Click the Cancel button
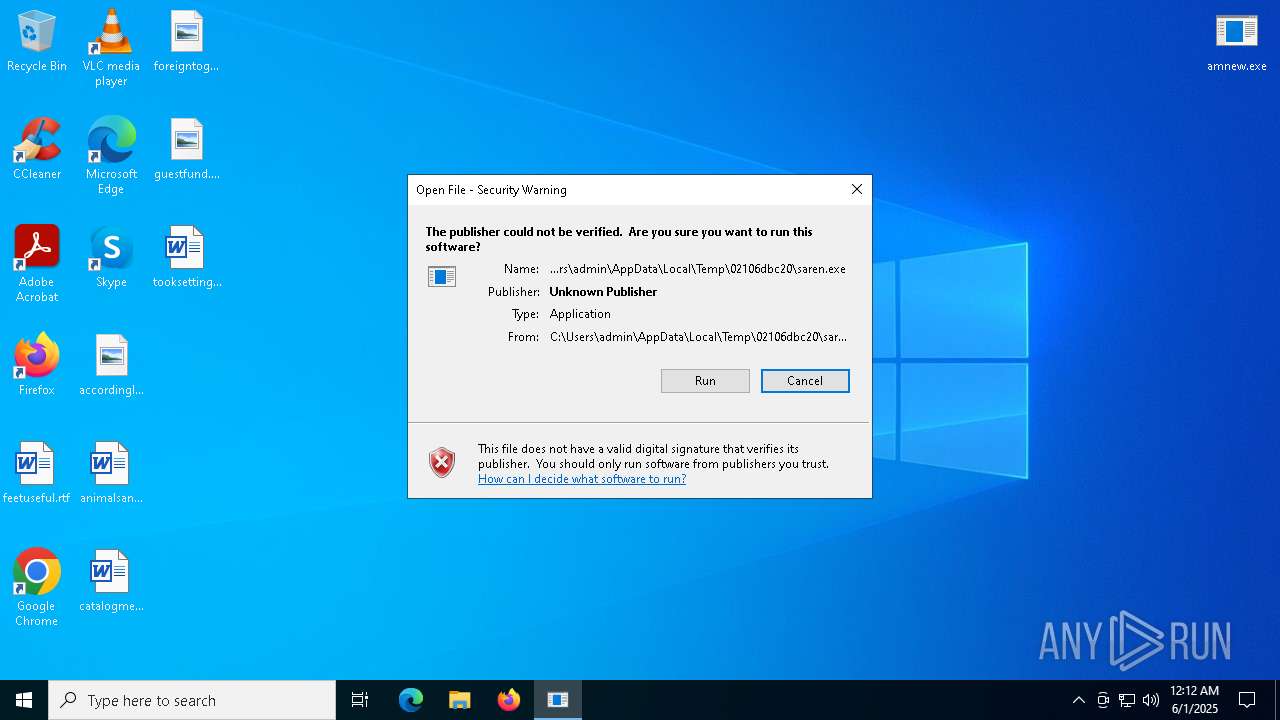The width and height of the screenshot is (1280, 720). pyautogui.click(x=805, y=381)
